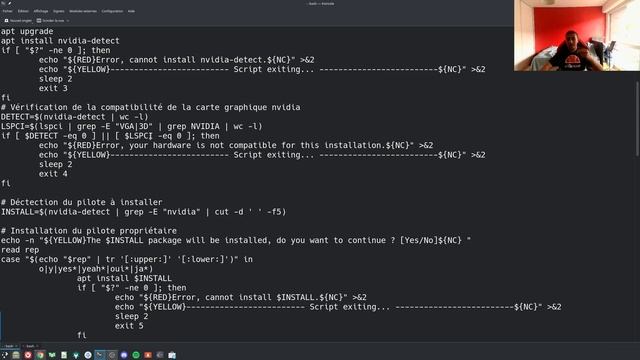This screenshot has height=360, width=640.
Task: Click the orange taskbar application icon
Action: coord(148,355)
